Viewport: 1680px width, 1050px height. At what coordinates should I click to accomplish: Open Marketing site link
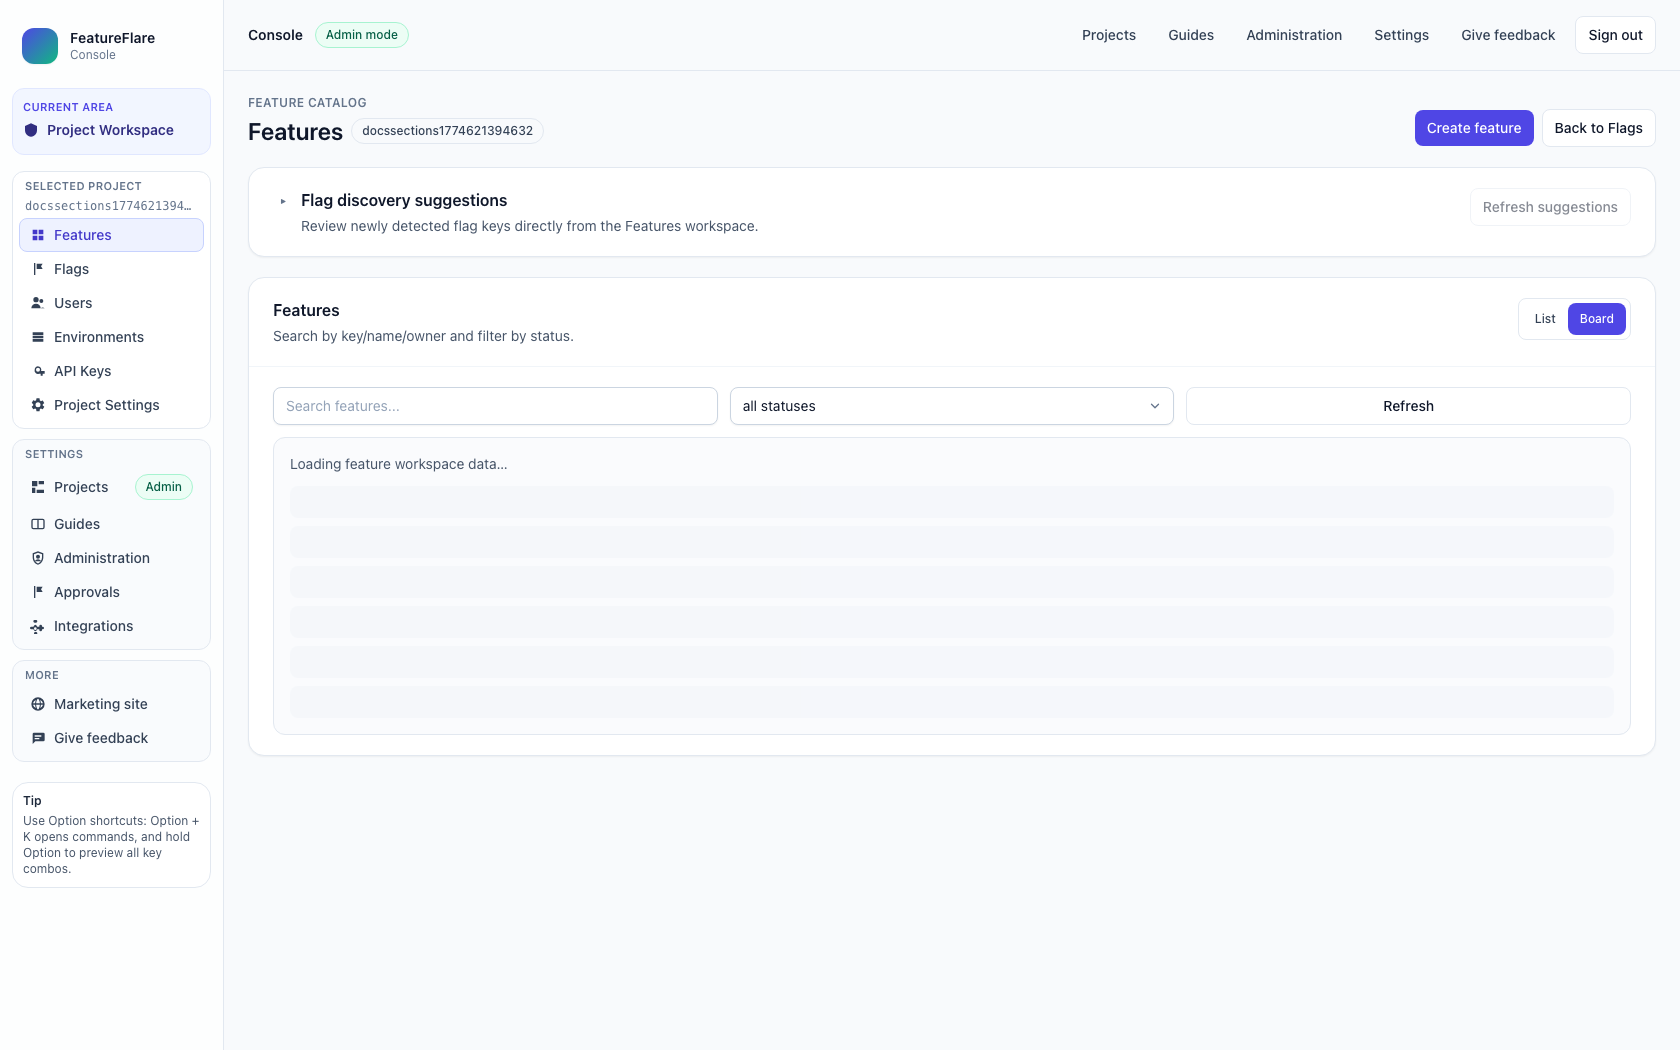pos(111,704)
